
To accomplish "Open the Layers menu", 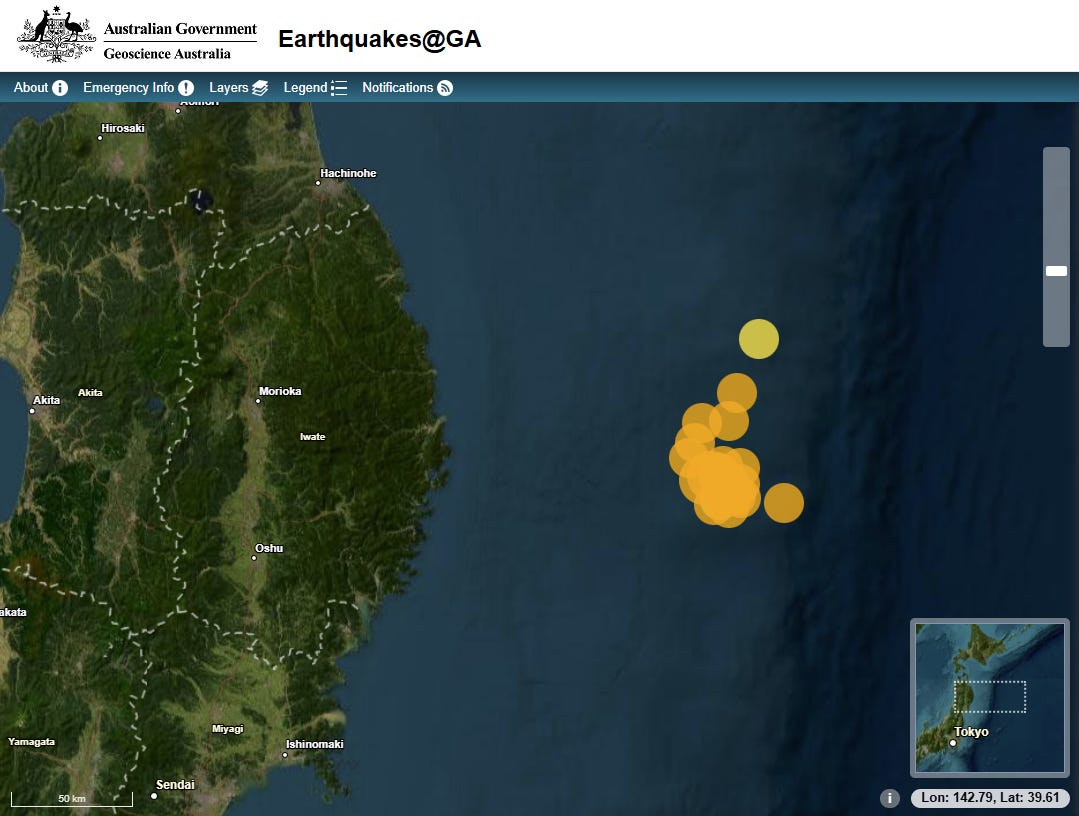I will (238, 87).
